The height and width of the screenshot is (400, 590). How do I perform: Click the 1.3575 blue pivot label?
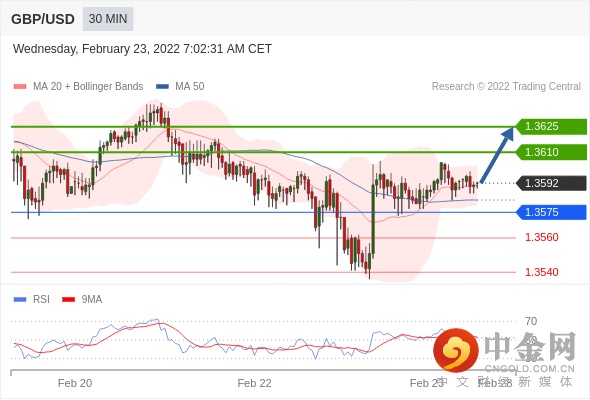(x=551, y=212)
